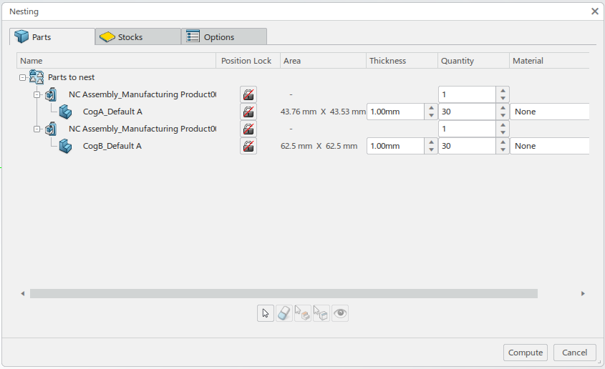Viewport: 605px width, 369px height.
Task: Increase CogA quantity with up arrow
Action: (x=503, y=108)
